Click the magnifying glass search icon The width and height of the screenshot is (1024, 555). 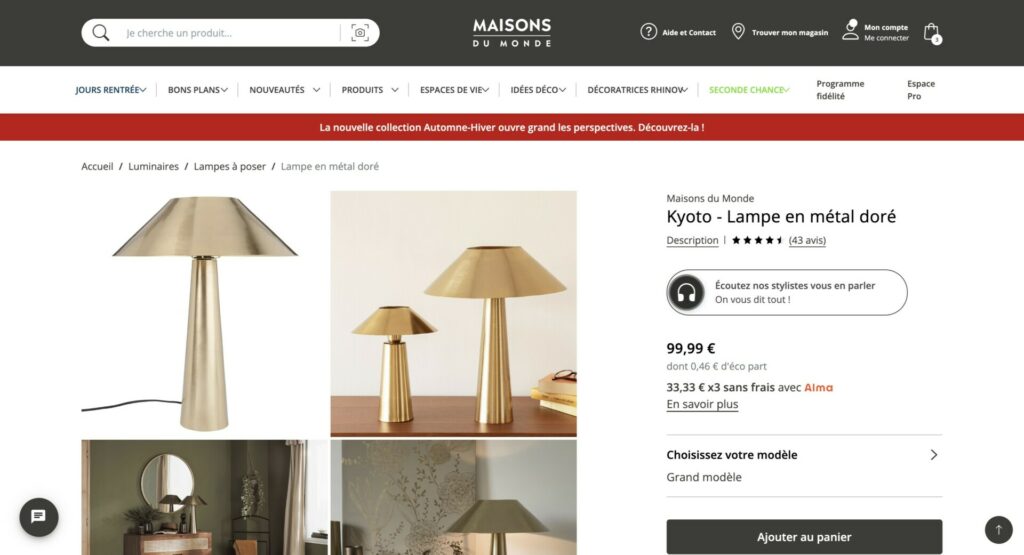point(101,33)
